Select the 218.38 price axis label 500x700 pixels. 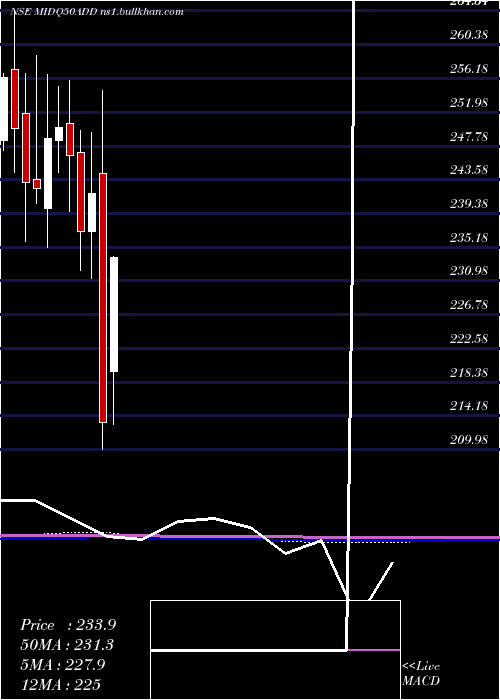tap(469, 373)
